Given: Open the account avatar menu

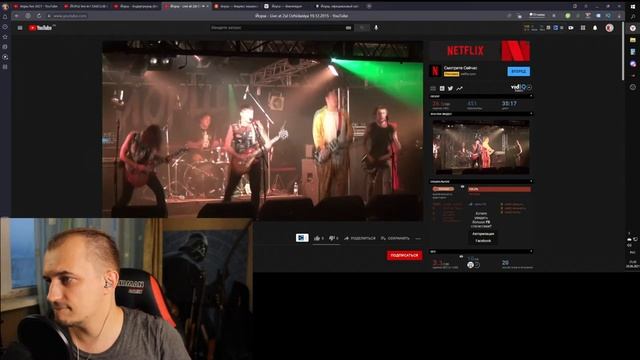Looking at the screenshot, I should coord(609,28).
